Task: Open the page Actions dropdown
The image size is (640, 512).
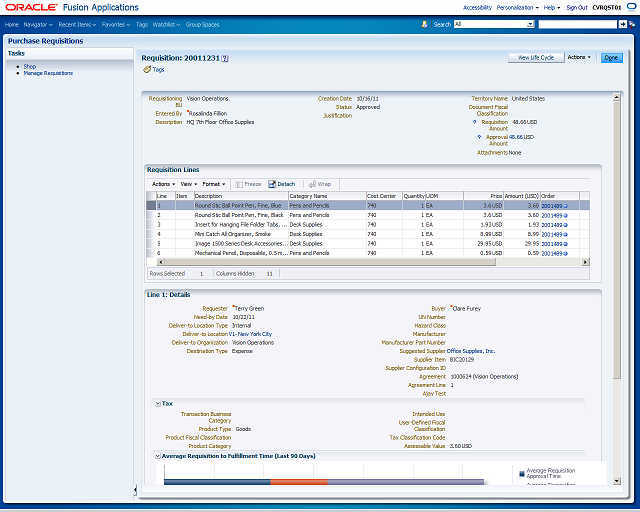Action: (579, 57)
